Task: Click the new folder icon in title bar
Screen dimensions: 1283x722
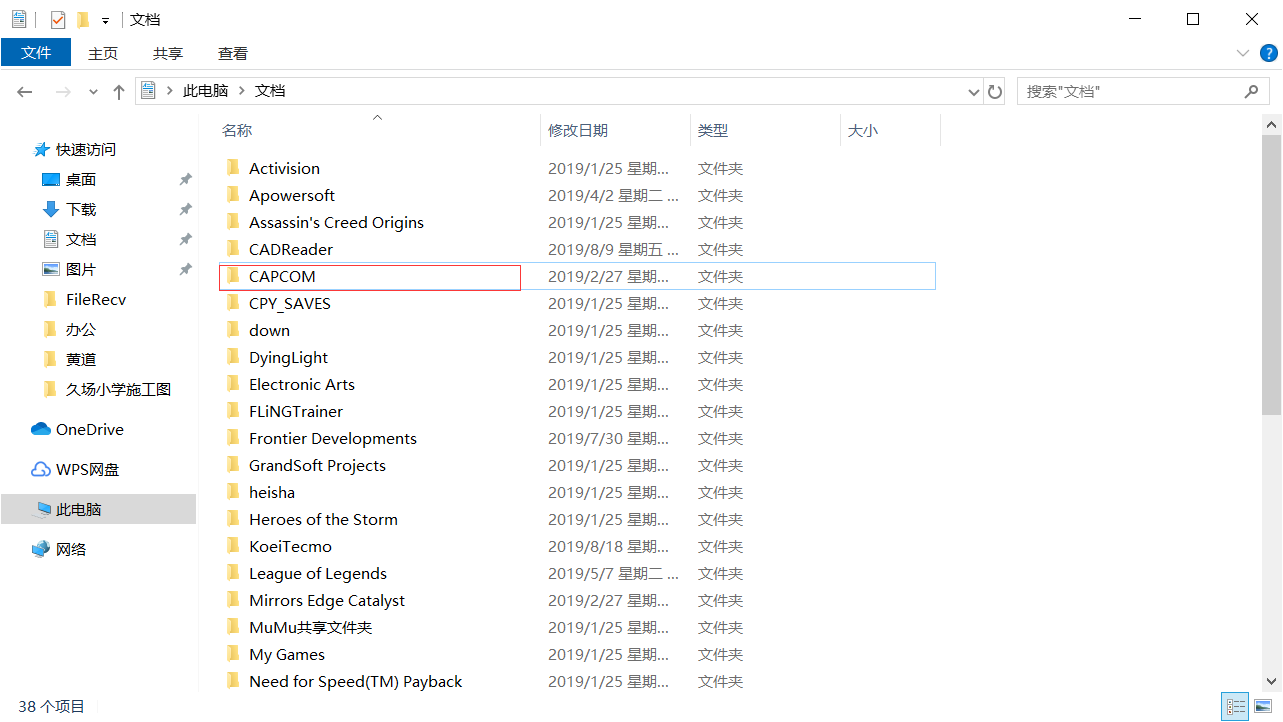Action: [x=83, y=19]
